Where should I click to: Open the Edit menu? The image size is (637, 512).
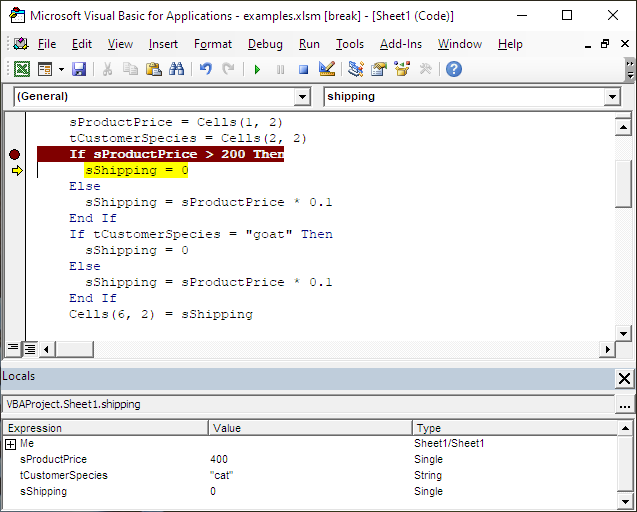coord(82,44)
